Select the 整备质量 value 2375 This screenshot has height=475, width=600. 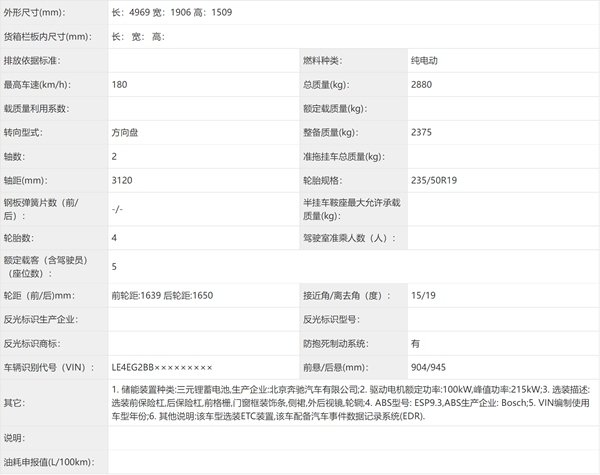click(x=422, y=133)
